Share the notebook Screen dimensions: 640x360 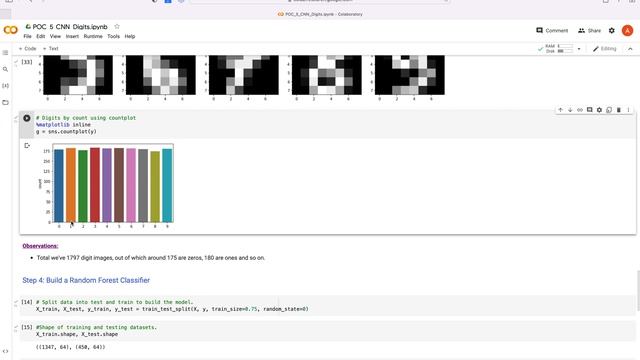coord(589,31)
